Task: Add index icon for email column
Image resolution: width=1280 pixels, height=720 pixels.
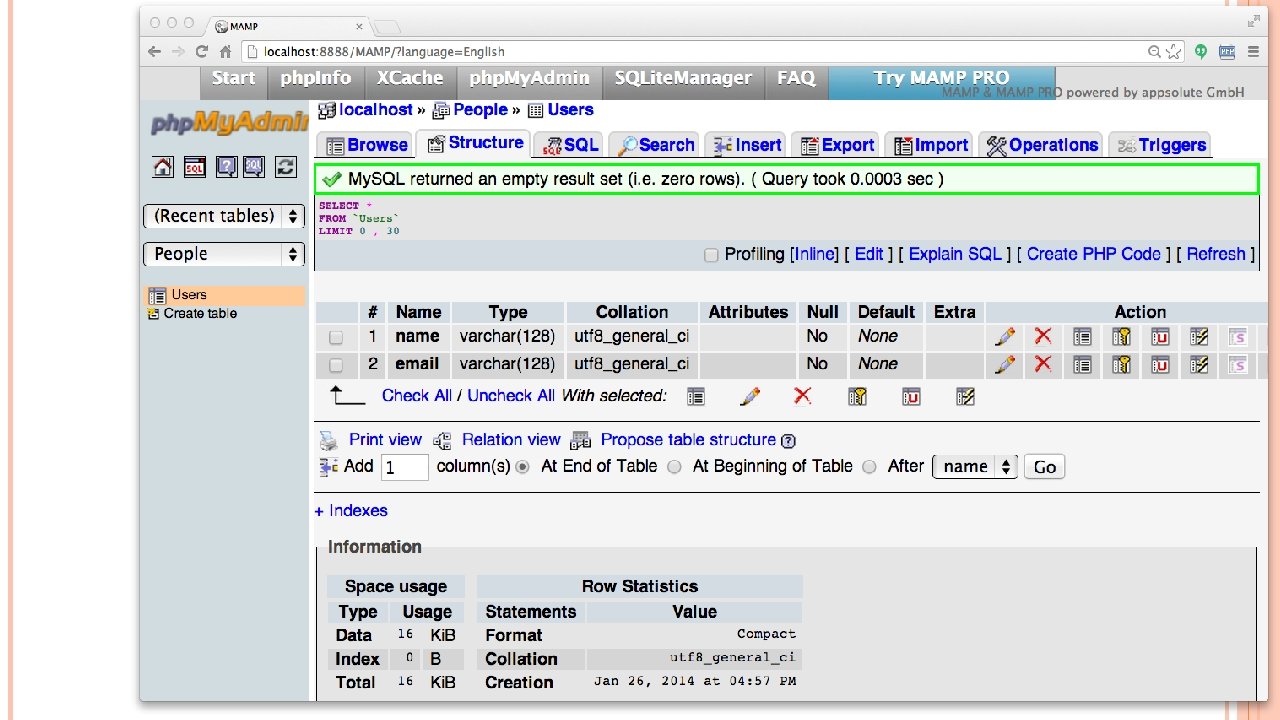Action: [1199, 365]
